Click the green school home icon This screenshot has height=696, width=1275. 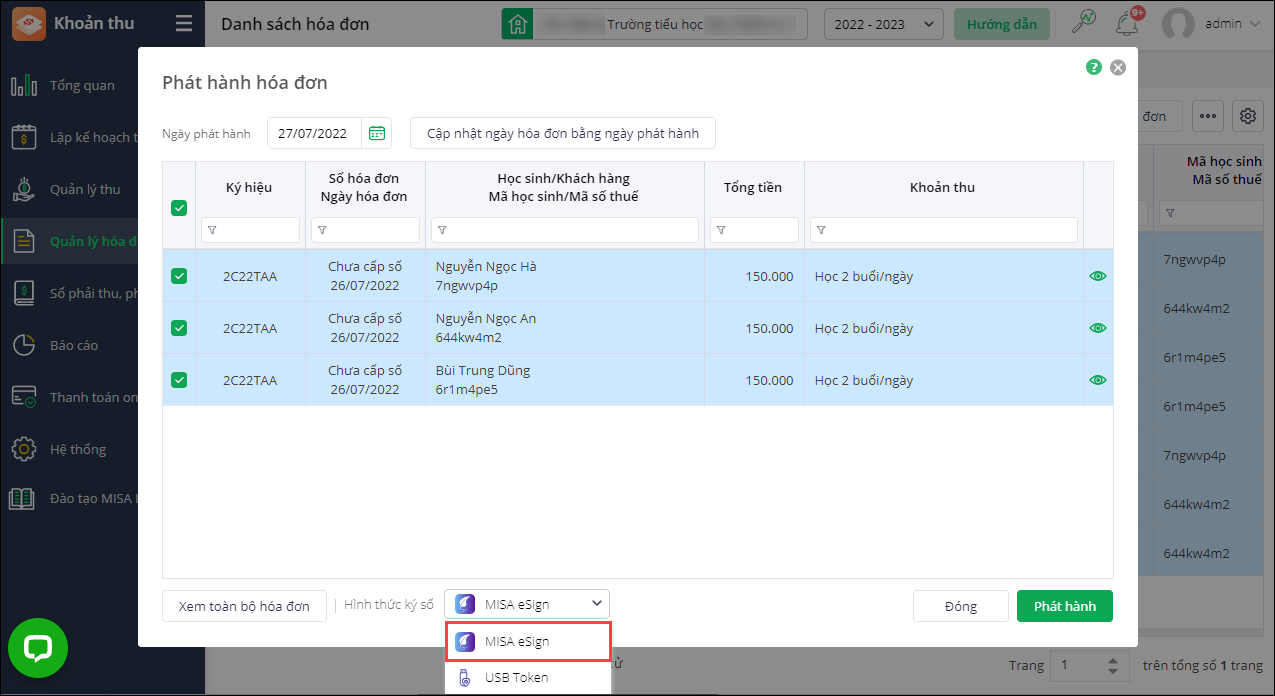pyautogui.click(x=517, y=24)
